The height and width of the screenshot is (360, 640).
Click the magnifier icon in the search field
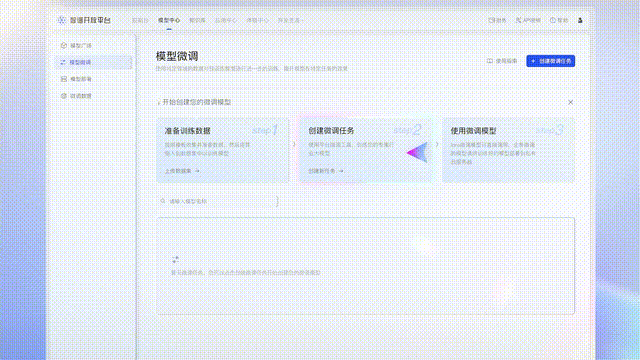(163, 201)
